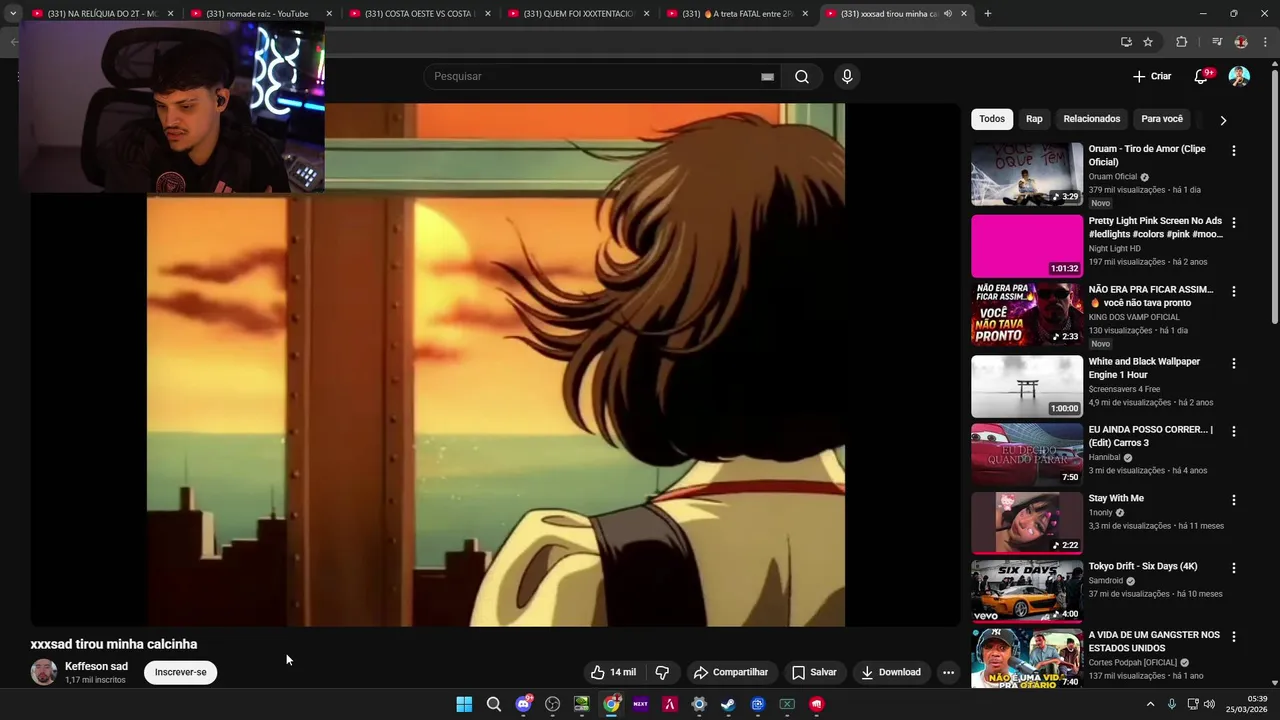Click 'Salvar' to save the video

pyautogui.click(x=814, y=672)
